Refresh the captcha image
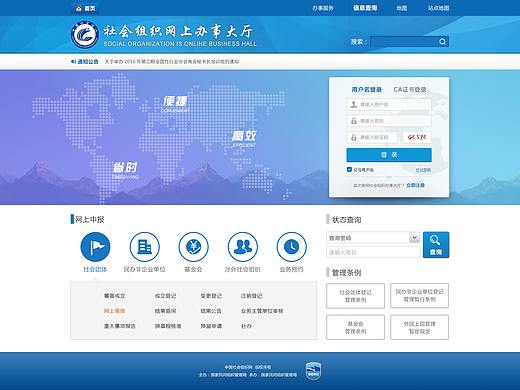This screenshot has height=390, width=520. (417, 137)
